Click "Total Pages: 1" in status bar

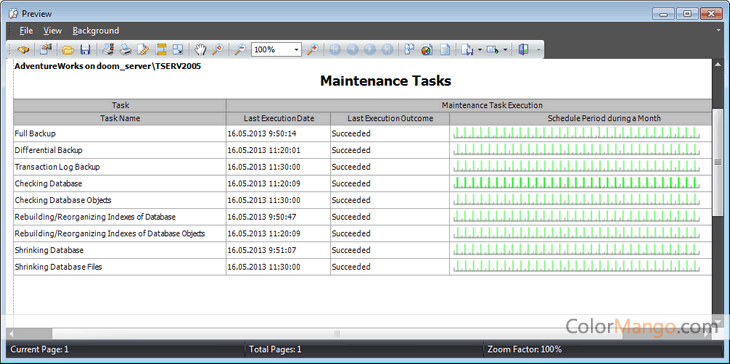tap(275, 350)
